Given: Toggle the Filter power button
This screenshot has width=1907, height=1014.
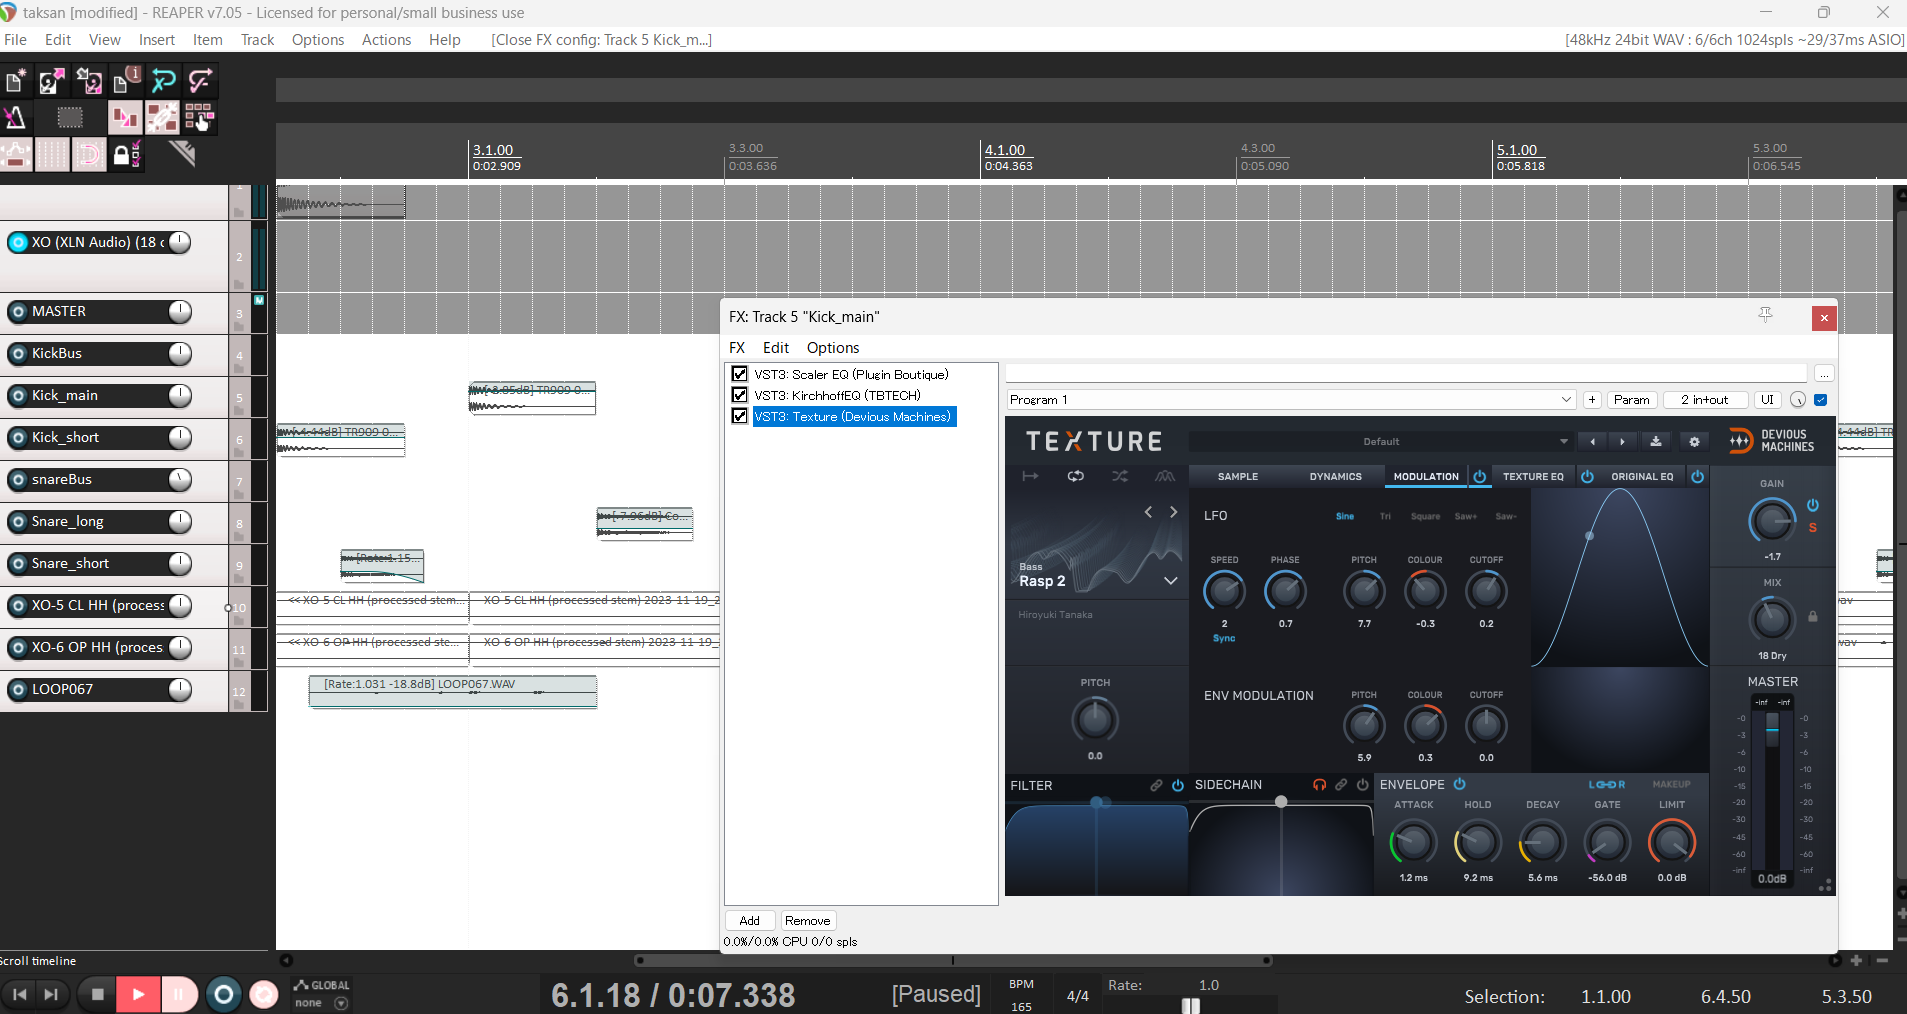Looking at the screenshot, I should coord(1178,785).
